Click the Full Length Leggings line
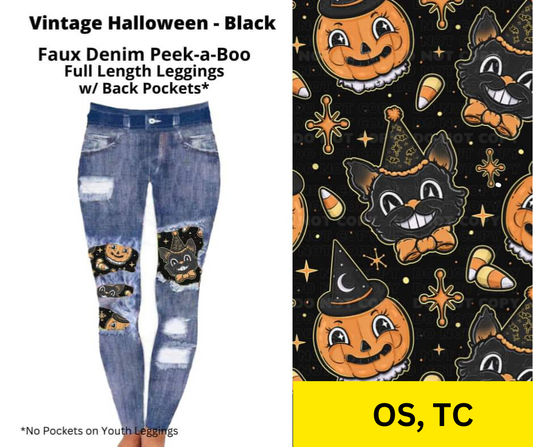The image size is (533, 447). 144,71
